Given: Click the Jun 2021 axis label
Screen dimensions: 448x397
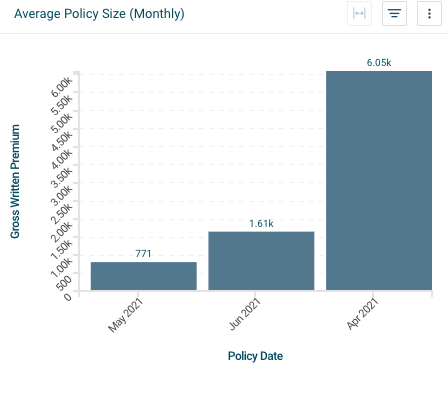Looking at the screenshot, I should 245,314.
